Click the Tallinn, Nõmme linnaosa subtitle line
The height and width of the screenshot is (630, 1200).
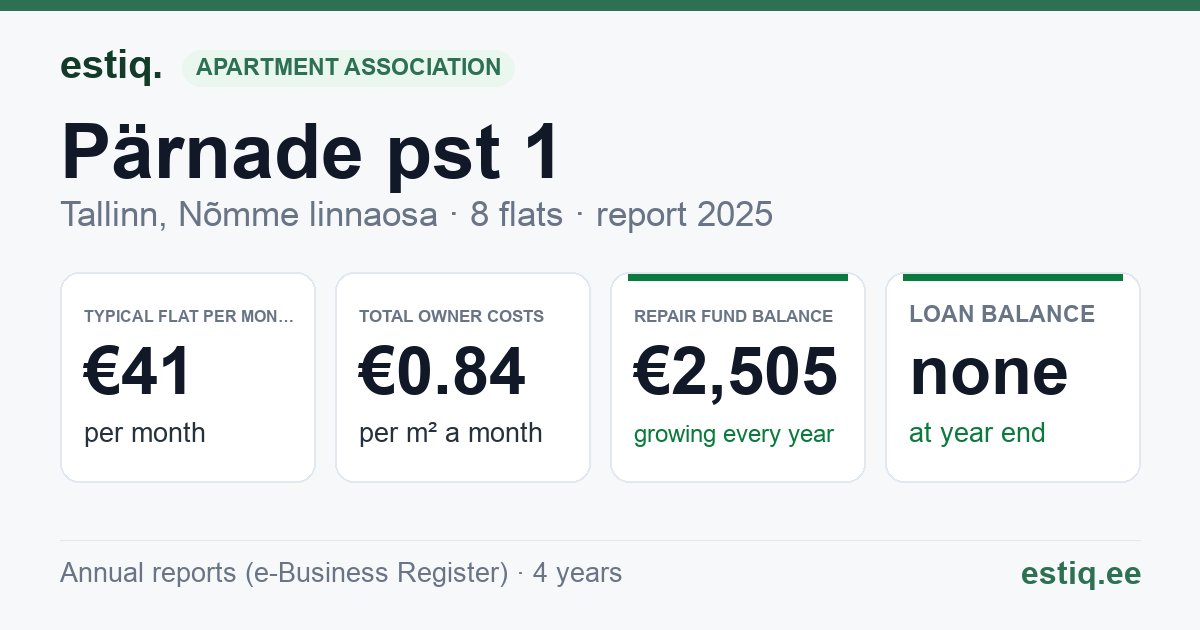[416, 214]
